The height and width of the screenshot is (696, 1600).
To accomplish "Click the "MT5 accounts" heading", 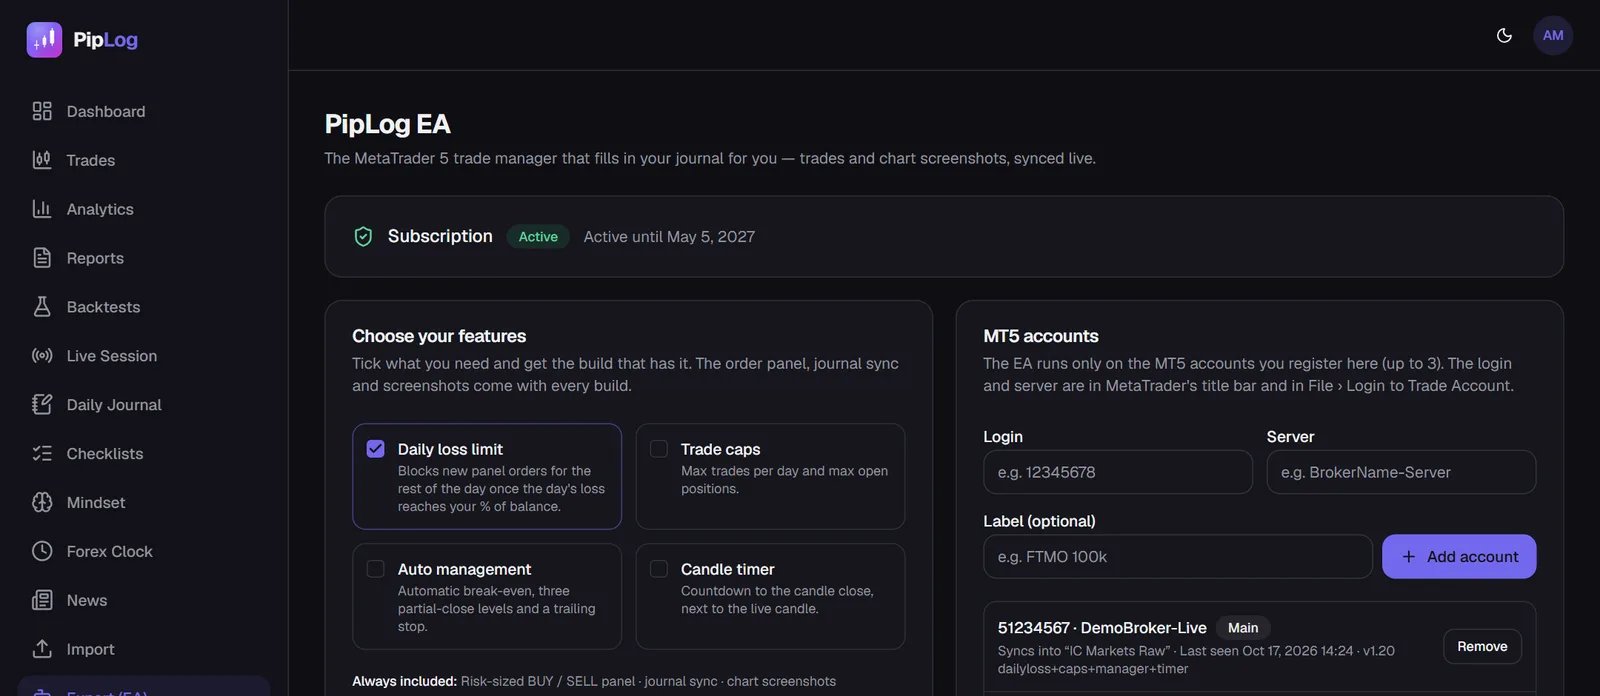I will click(1040, 336).
